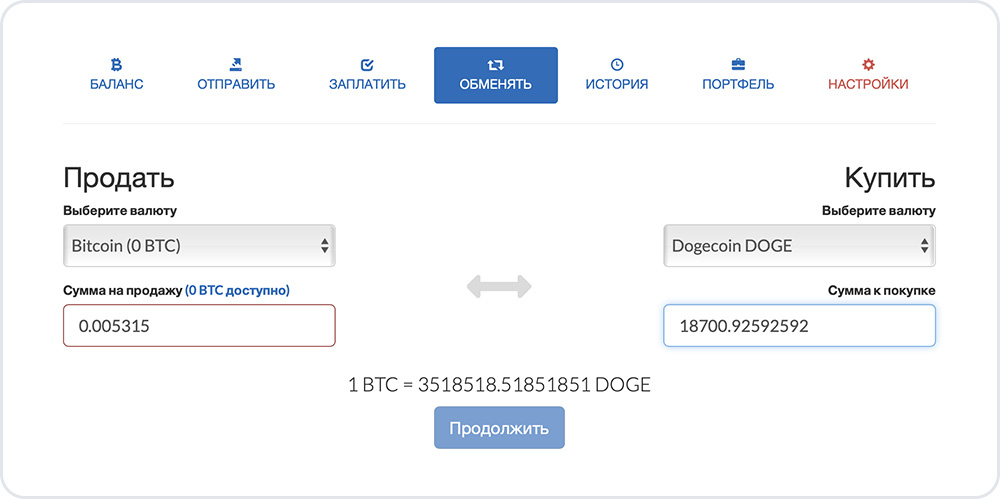Open the ИСТОРИЯ tab label

(x=616, y=84)
